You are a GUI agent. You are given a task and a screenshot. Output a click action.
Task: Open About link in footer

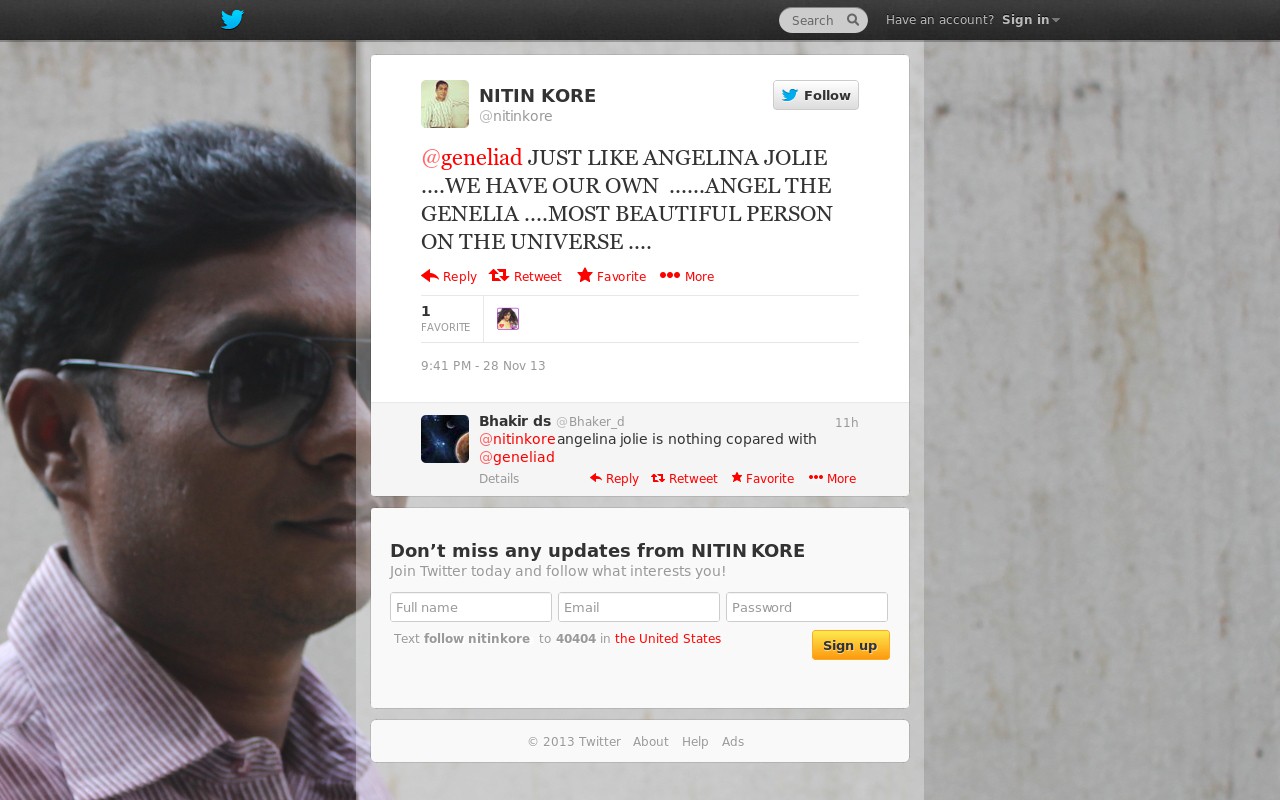coord(650,742)
